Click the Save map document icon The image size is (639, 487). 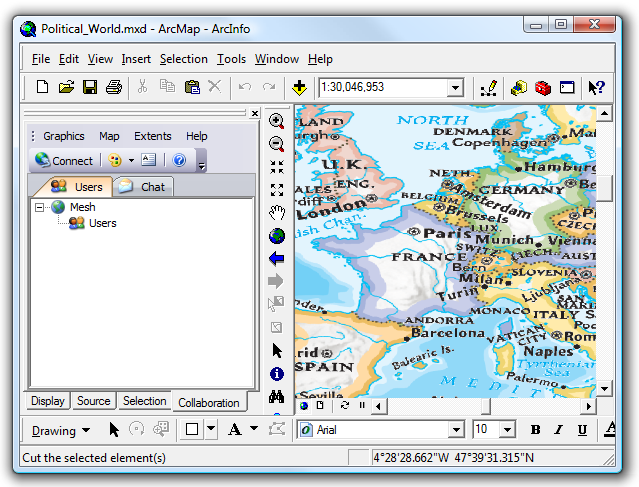click(x=90, y=88)
